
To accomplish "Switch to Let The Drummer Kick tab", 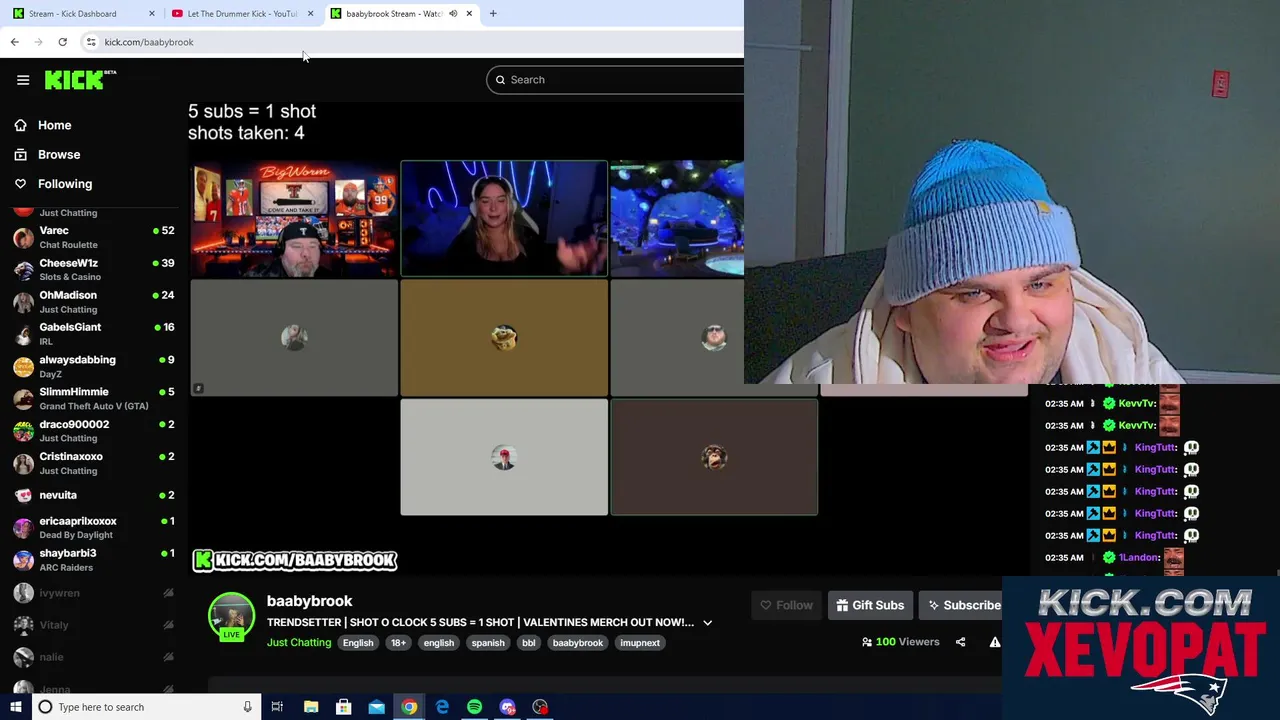I will tap(241, 14).
